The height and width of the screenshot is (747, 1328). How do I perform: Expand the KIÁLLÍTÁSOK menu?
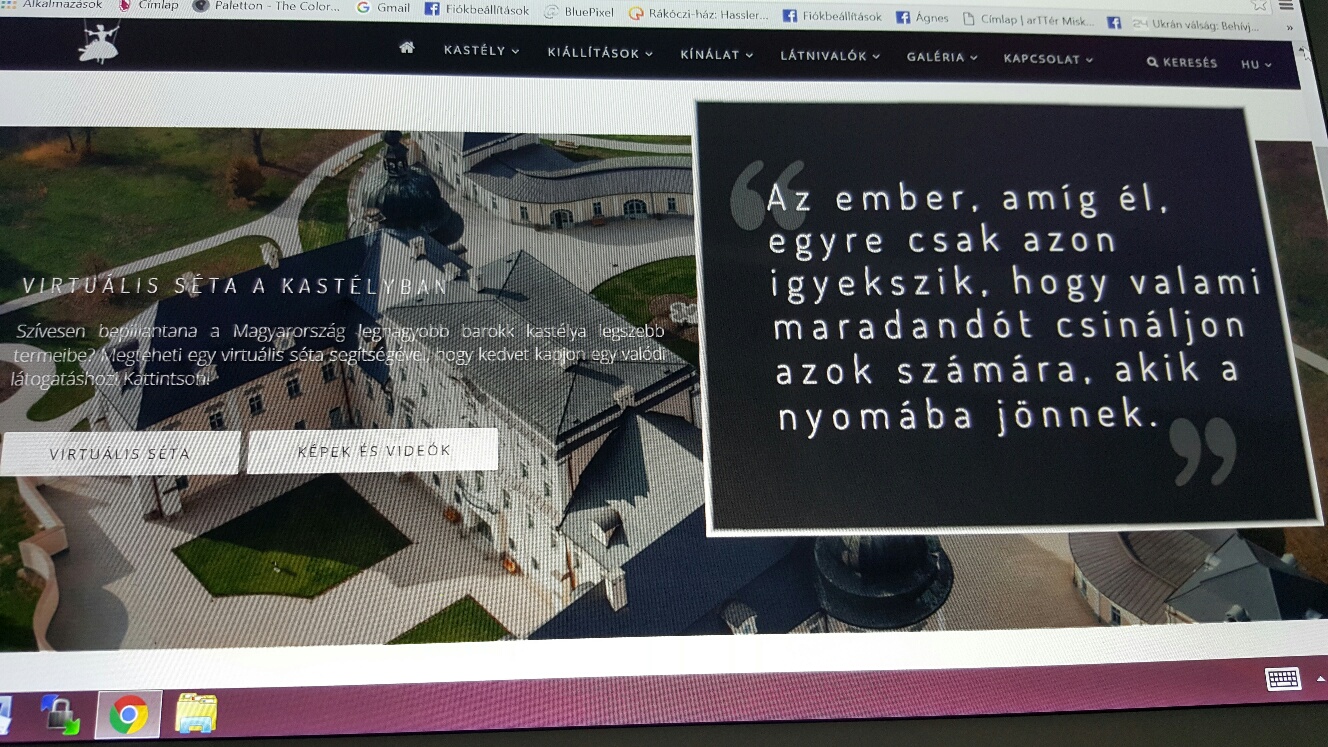[x=600, y=53]
